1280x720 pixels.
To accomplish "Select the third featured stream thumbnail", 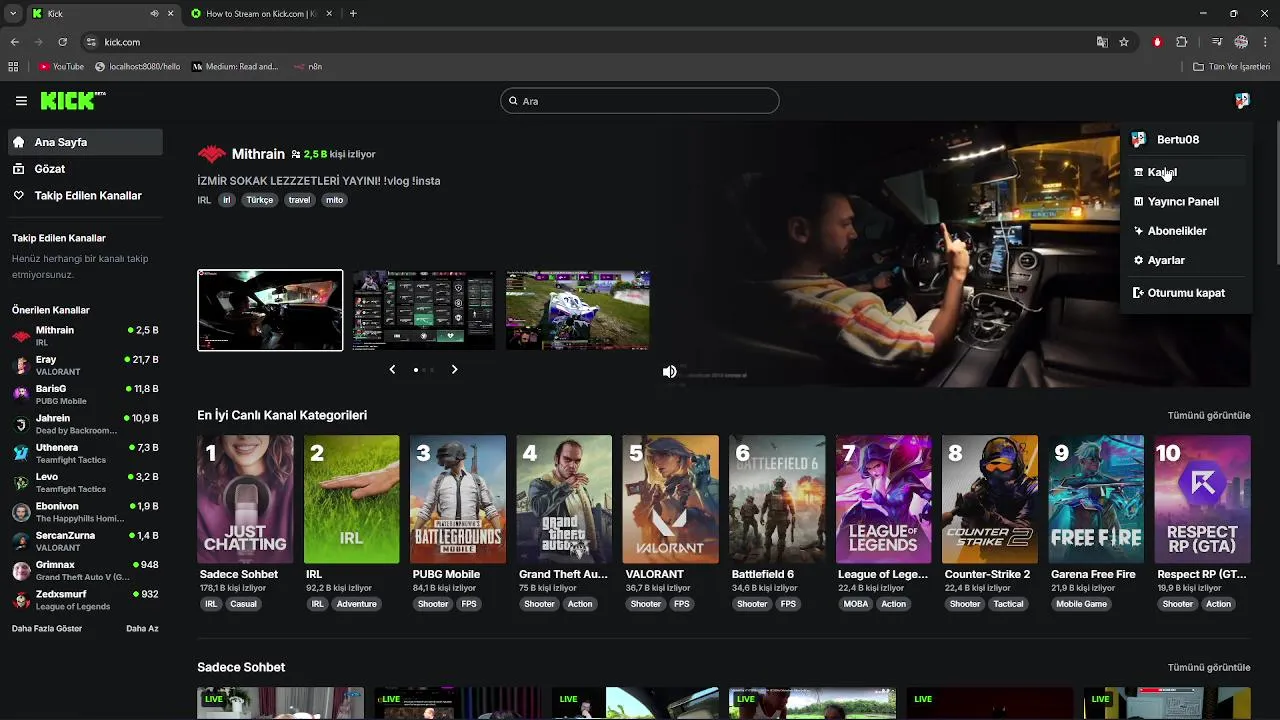I will click(578, 310).
